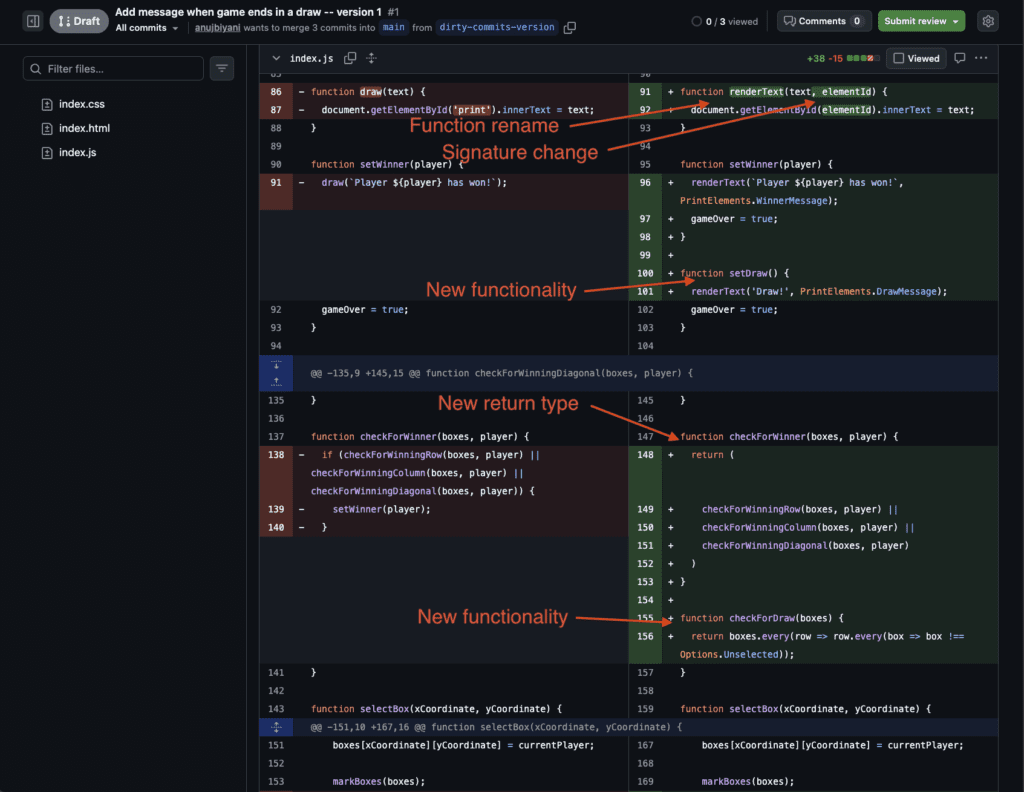
Task: Collapse the file tree sidebar icon
Action: click(33, 21)
